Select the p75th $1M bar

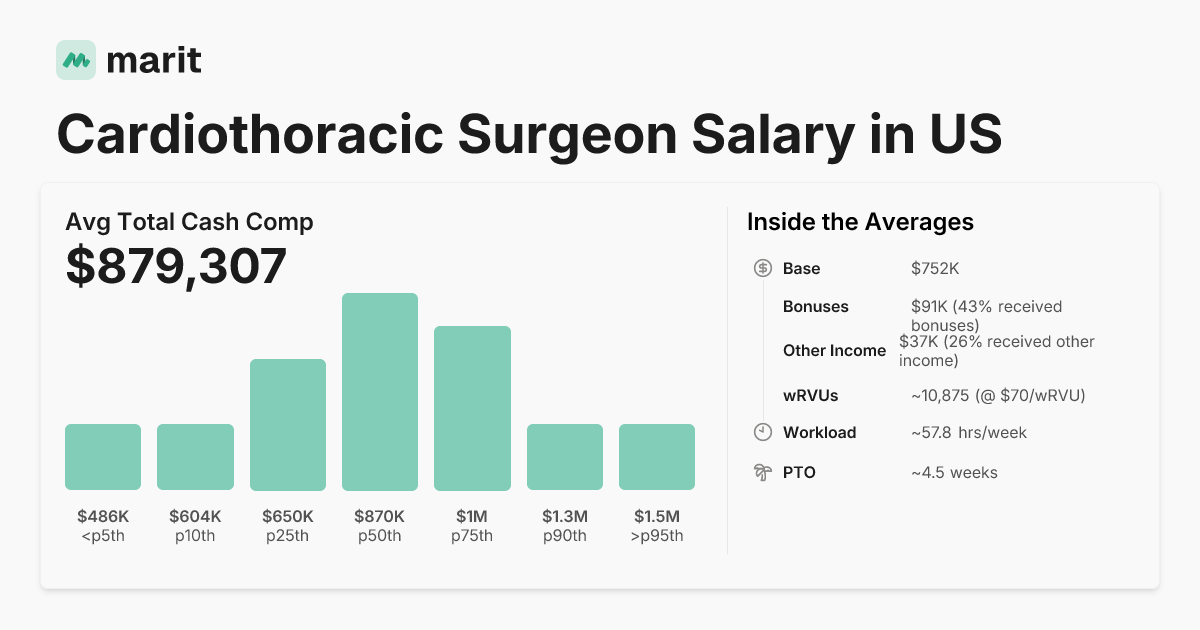tap(472, 408)
